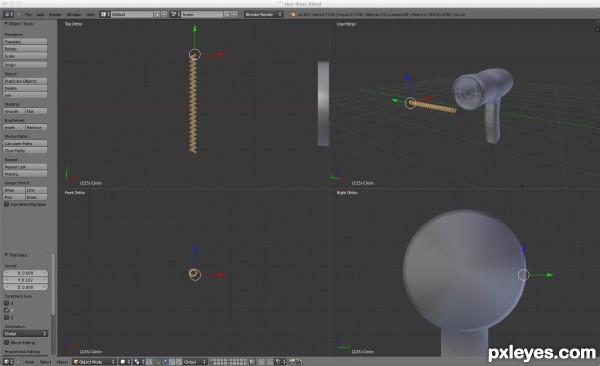600x366 pixels.
Task: Open the snap element selector
Action: coord(279,361)
